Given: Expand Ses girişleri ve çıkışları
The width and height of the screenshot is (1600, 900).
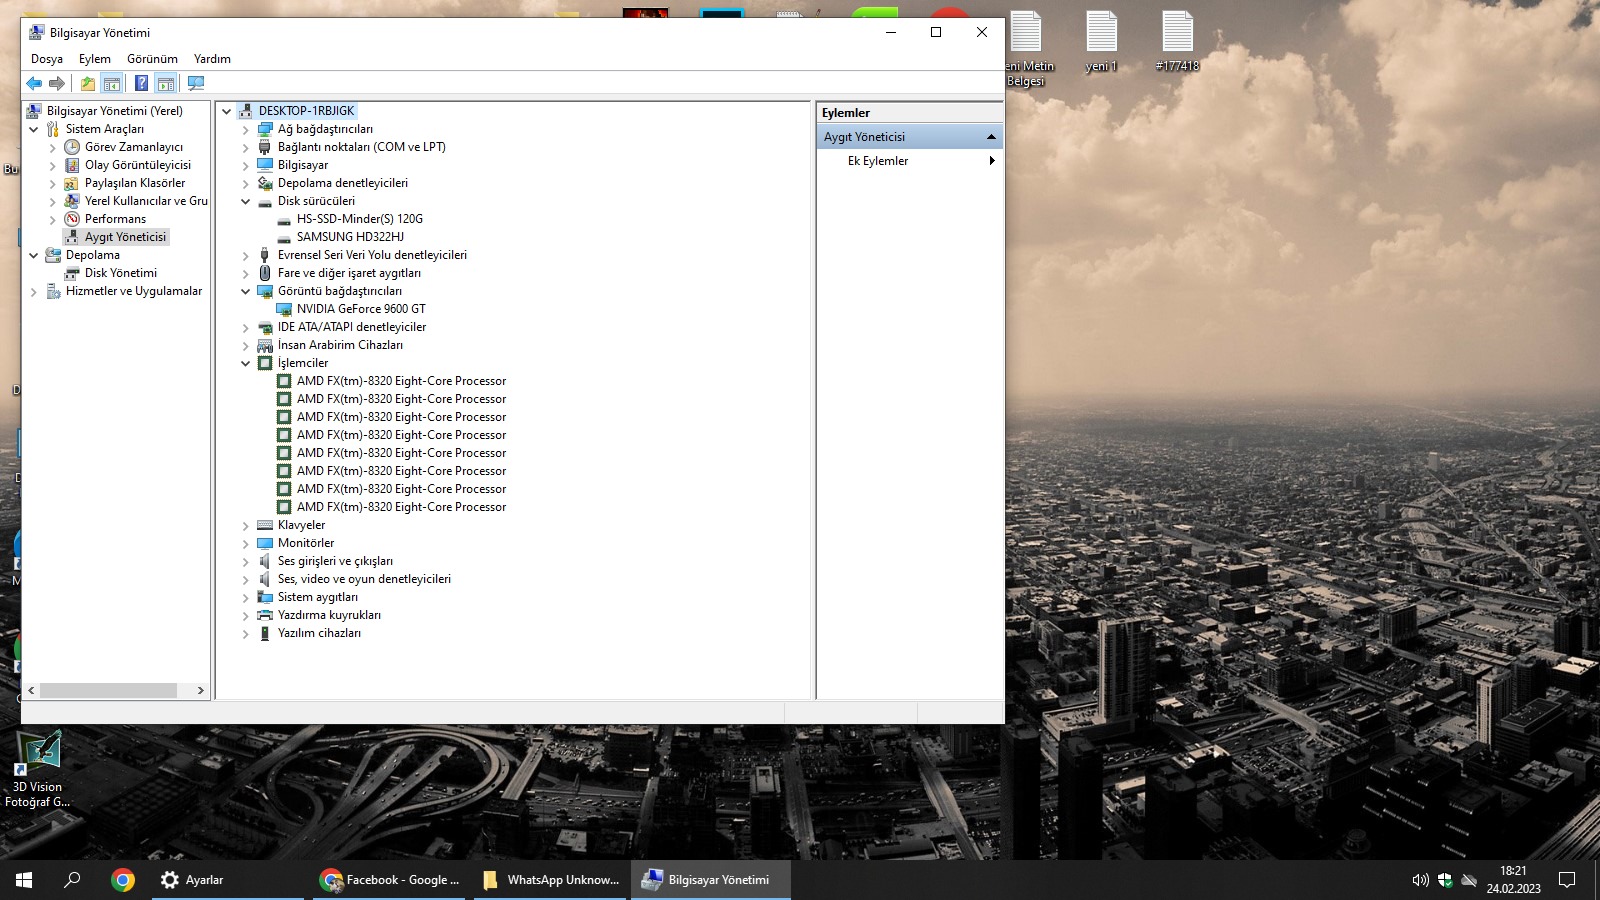Looking at the screenshot, I should pyautogui.click(x=246, y=561).
